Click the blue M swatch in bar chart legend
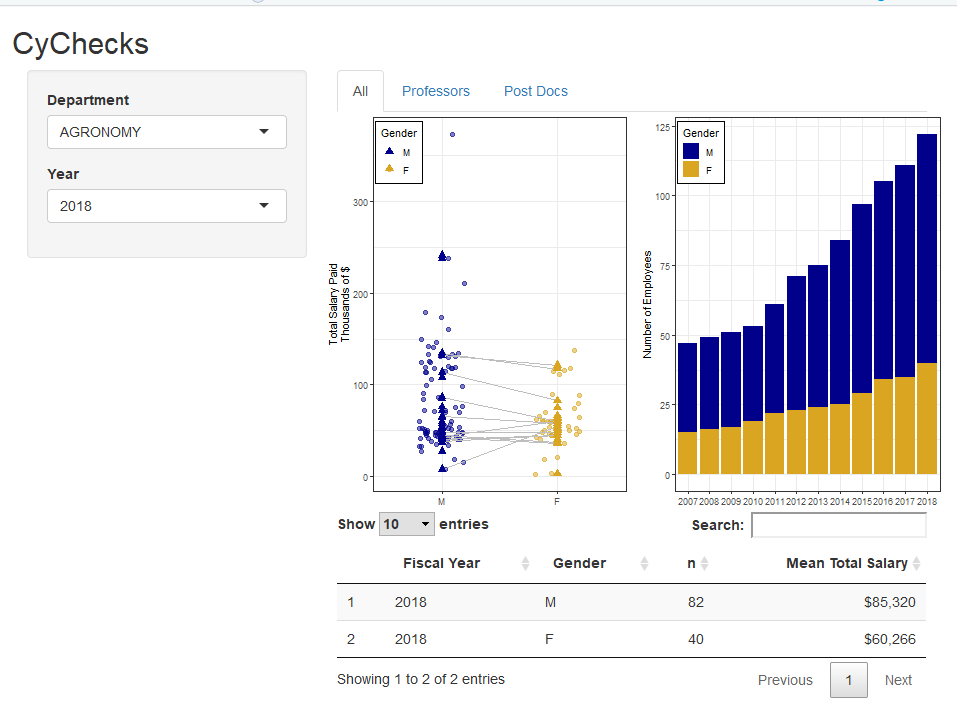Image resolution: width=957 pixels, height=726 pixels. (x=691, y=152)
